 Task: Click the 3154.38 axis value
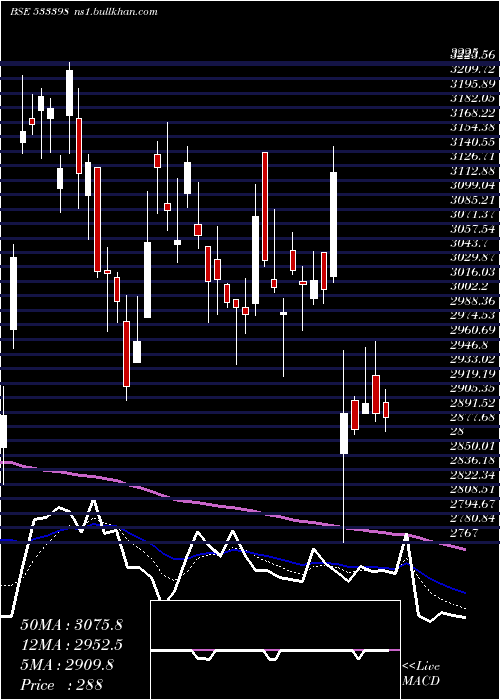tap(472, 128)
